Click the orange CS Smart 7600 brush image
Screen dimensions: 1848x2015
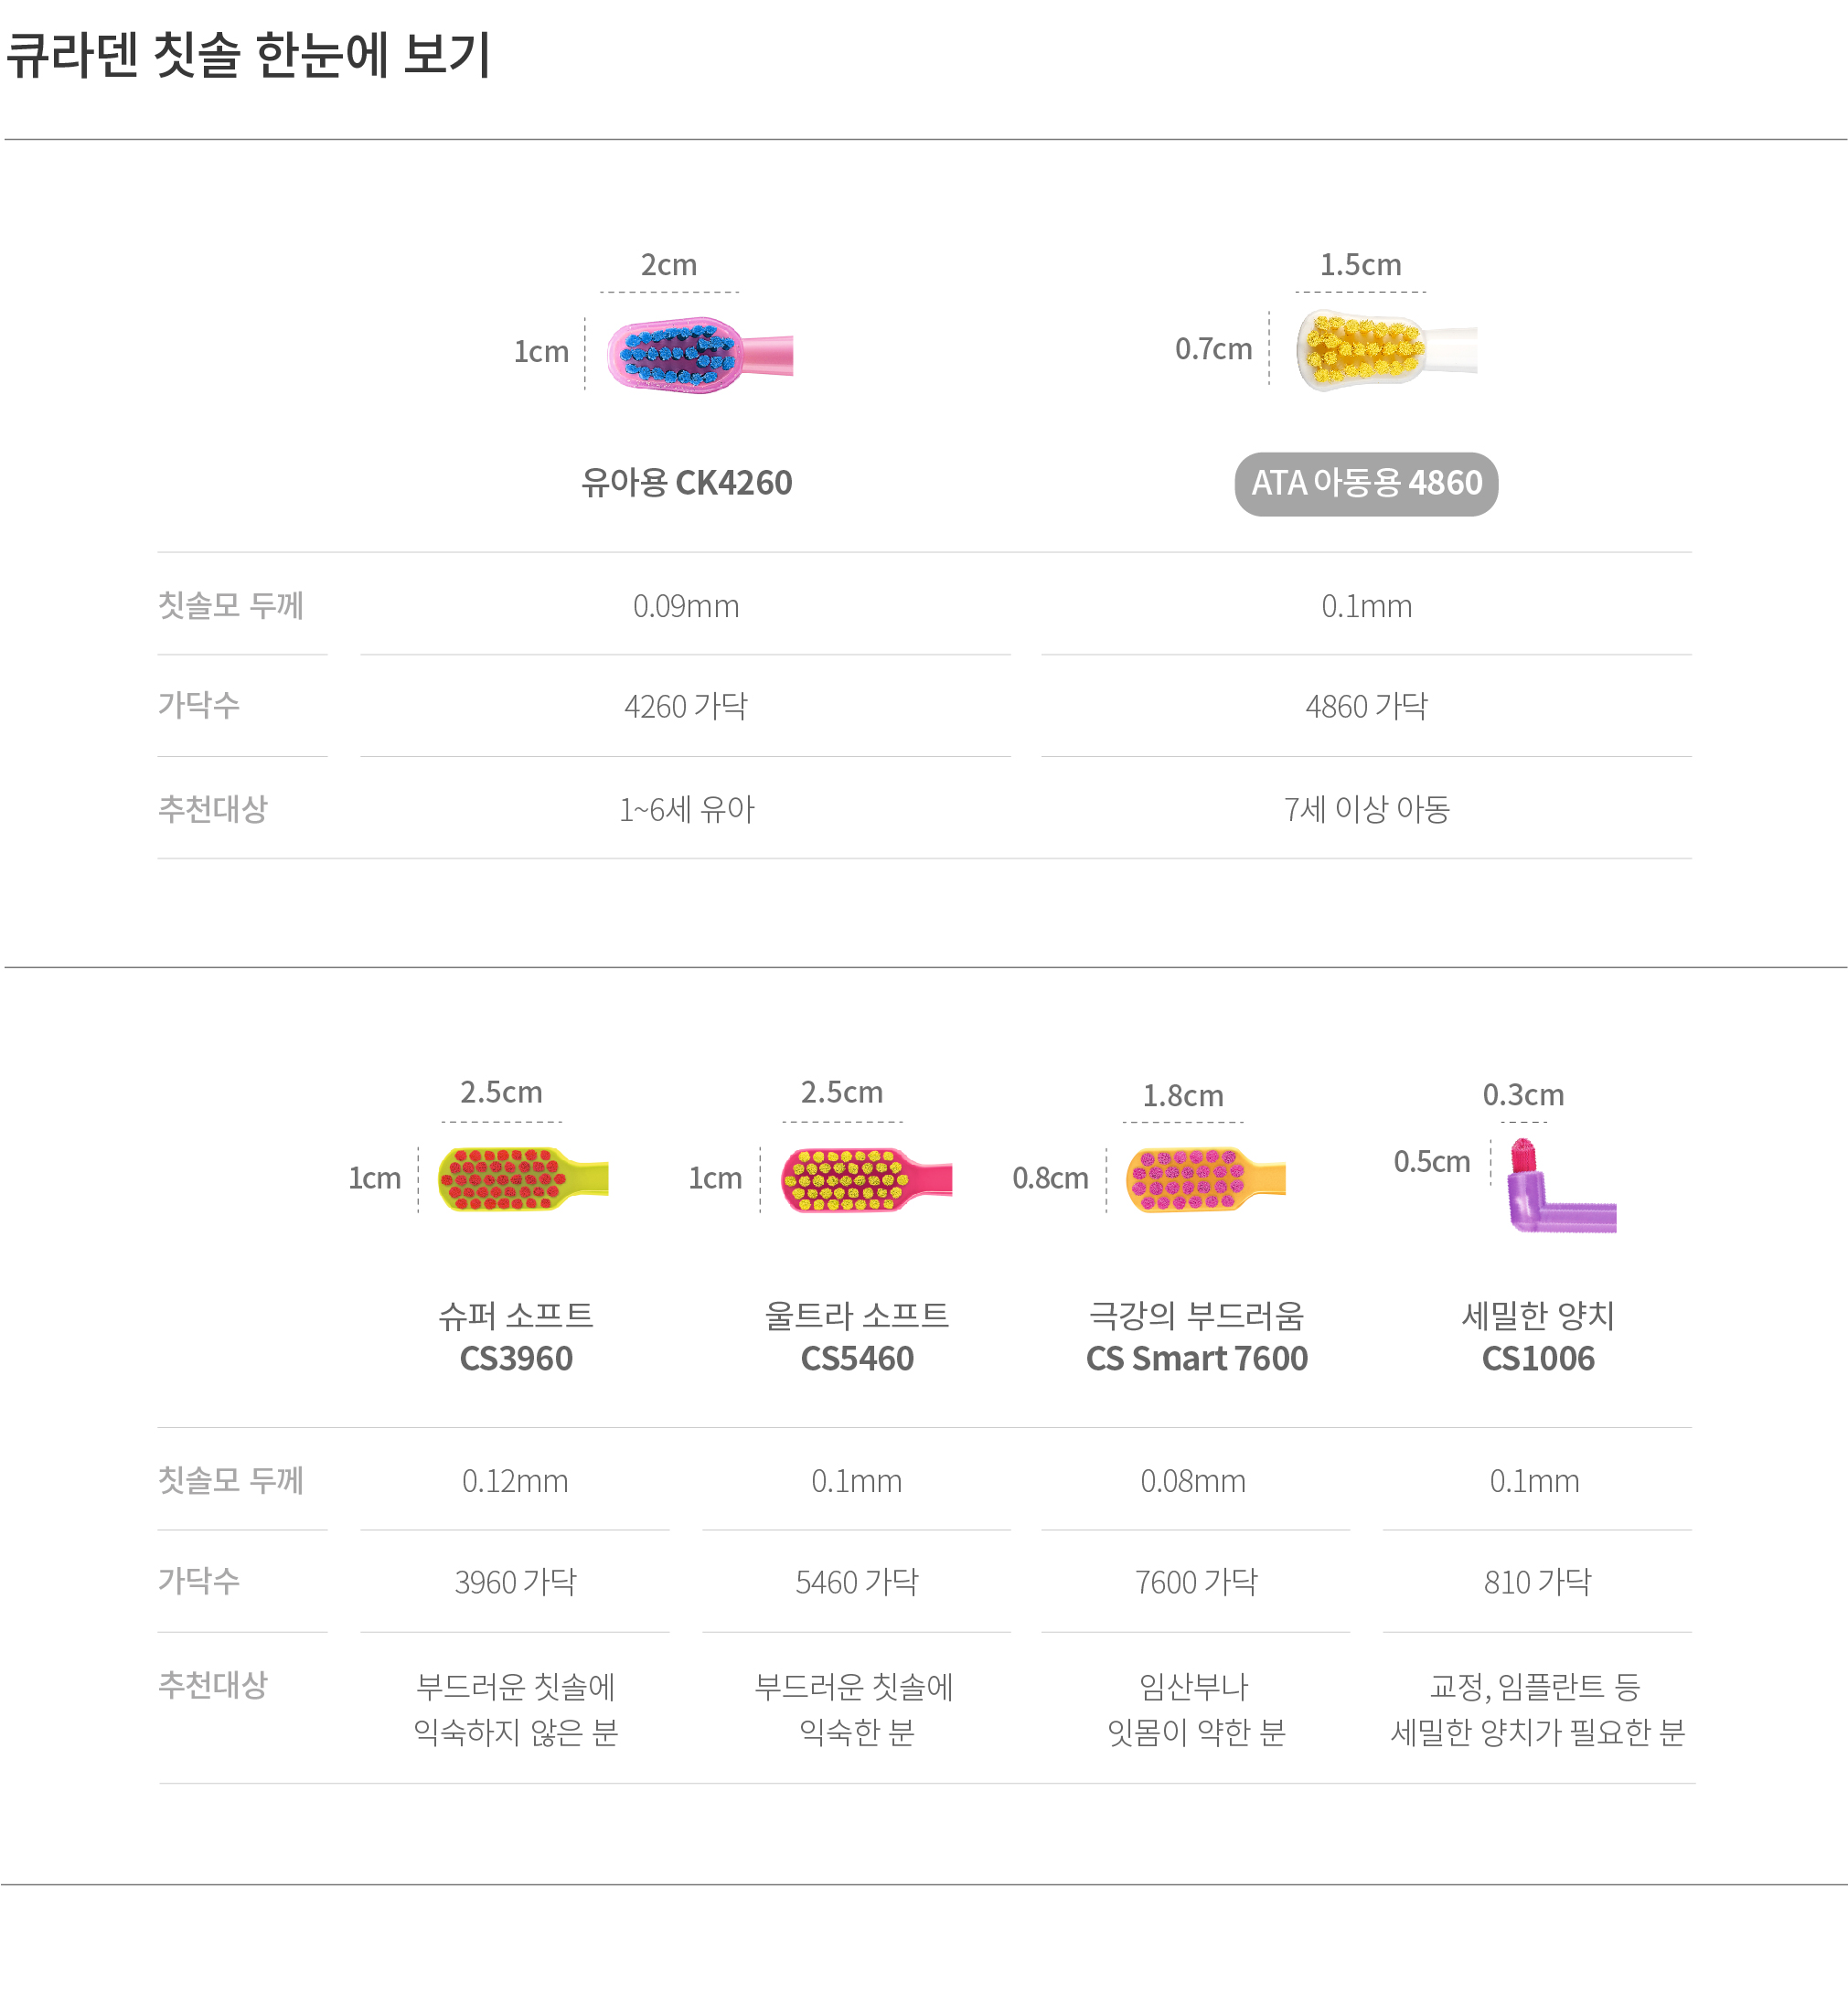pyautogui.click(x=1205, y=1180)
